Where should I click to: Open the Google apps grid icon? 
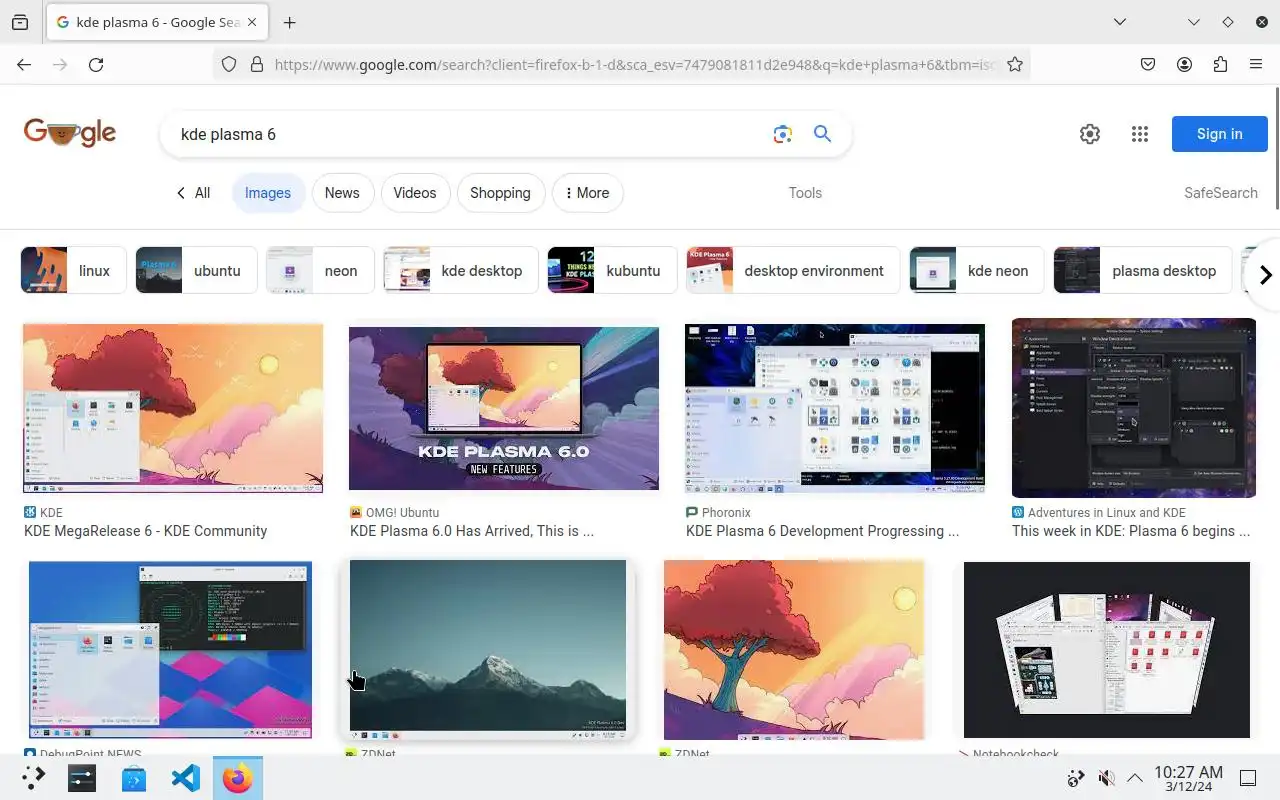[x=1140, y=134]
